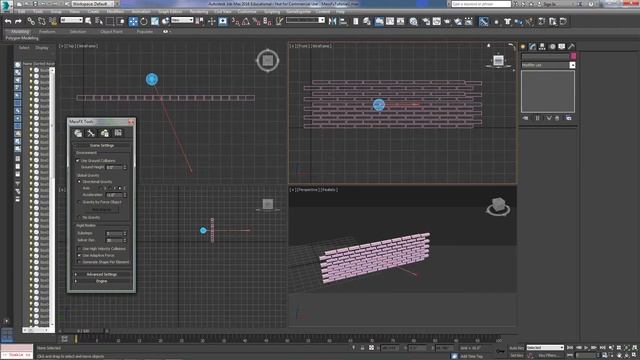The width and height of the screenshot is (640, 360).
Task: Switch command panel to Create tab
Action: pyautogui.click(x=523, y=47)
